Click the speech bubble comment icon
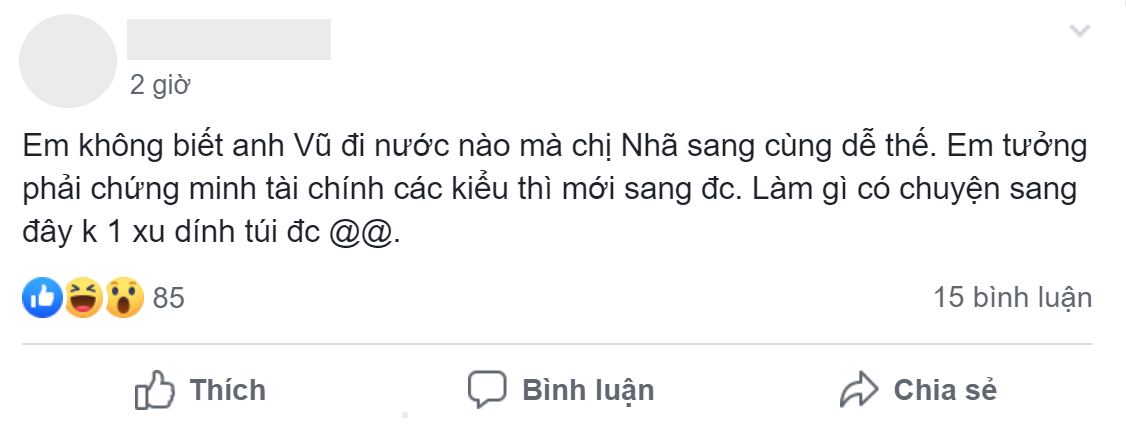This screenshot has width=1126, height=430. (487, 391)
